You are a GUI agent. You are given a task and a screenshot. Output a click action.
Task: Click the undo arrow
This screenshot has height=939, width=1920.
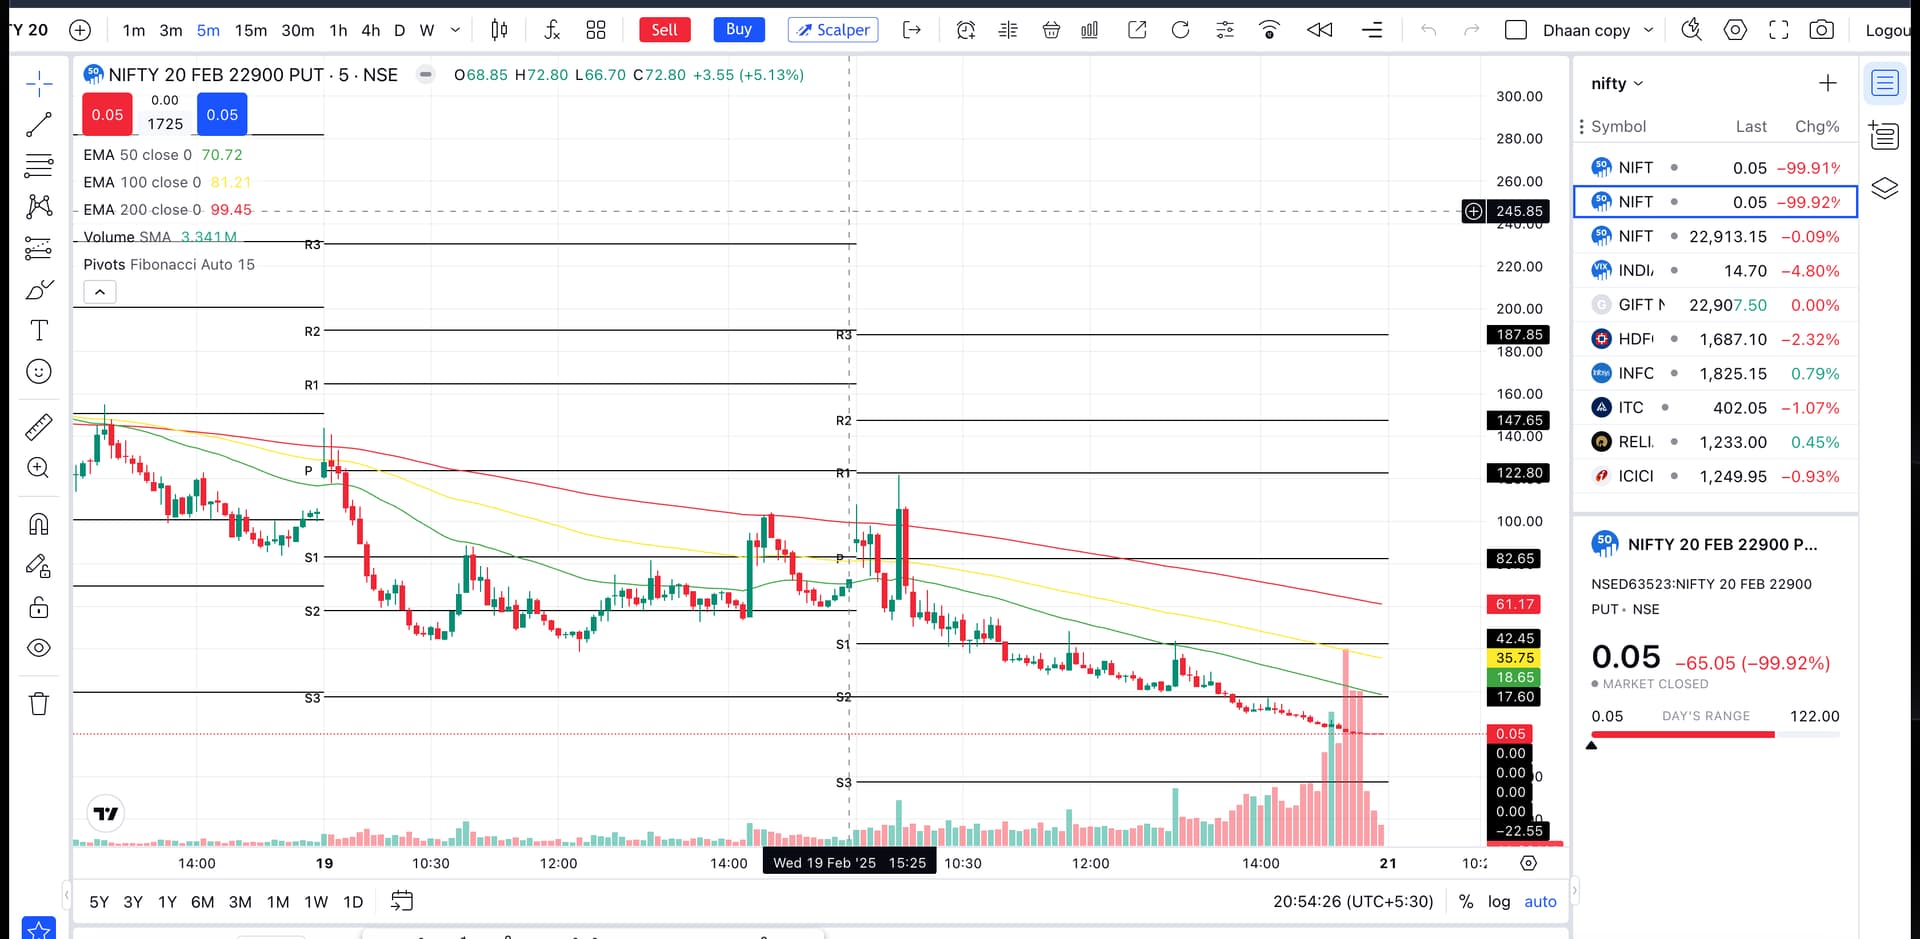point(1428,30)
